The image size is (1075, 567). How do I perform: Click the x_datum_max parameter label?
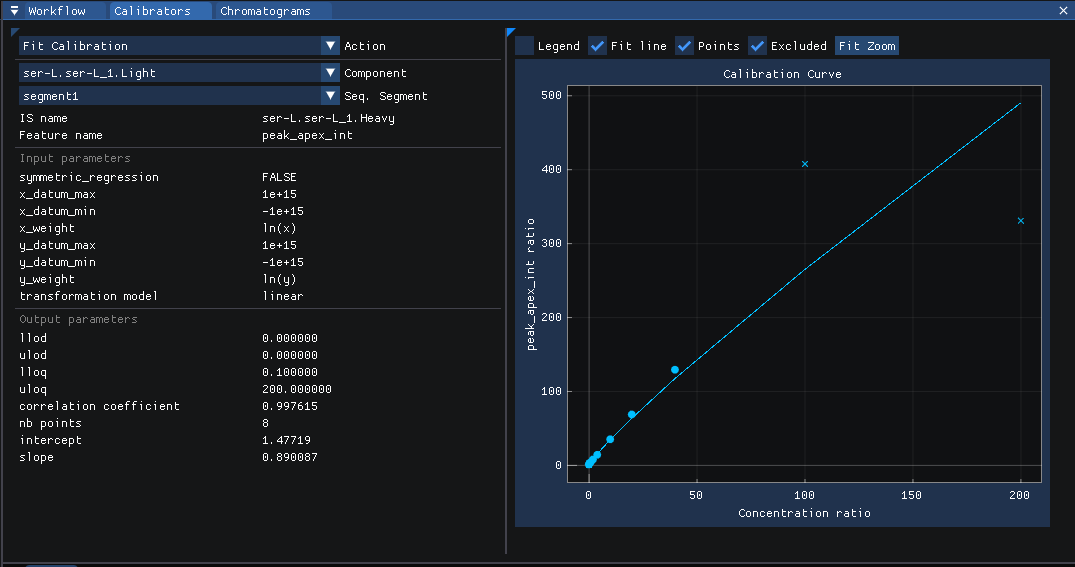click(x=58, y=194)
